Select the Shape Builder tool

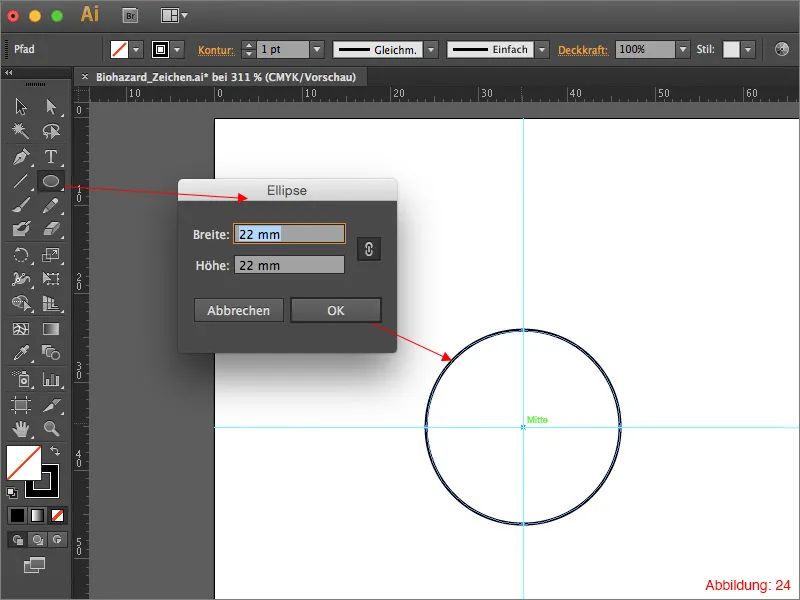[x=21, y=303]
